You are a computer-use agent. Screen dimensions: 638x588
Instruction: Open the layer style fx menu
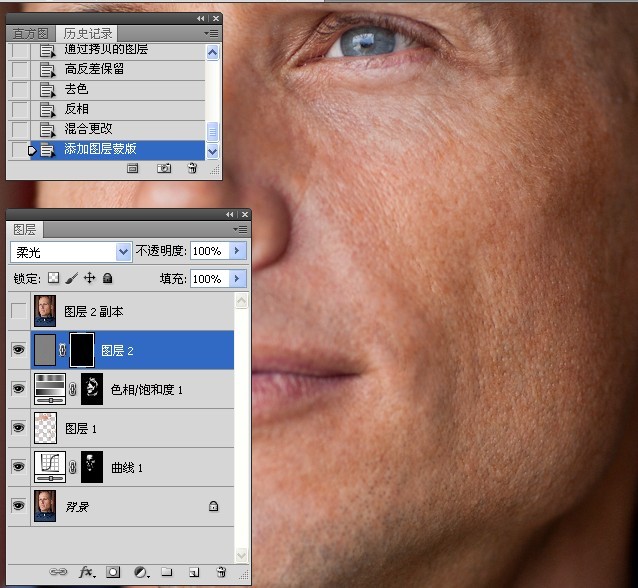pos(87,572)
